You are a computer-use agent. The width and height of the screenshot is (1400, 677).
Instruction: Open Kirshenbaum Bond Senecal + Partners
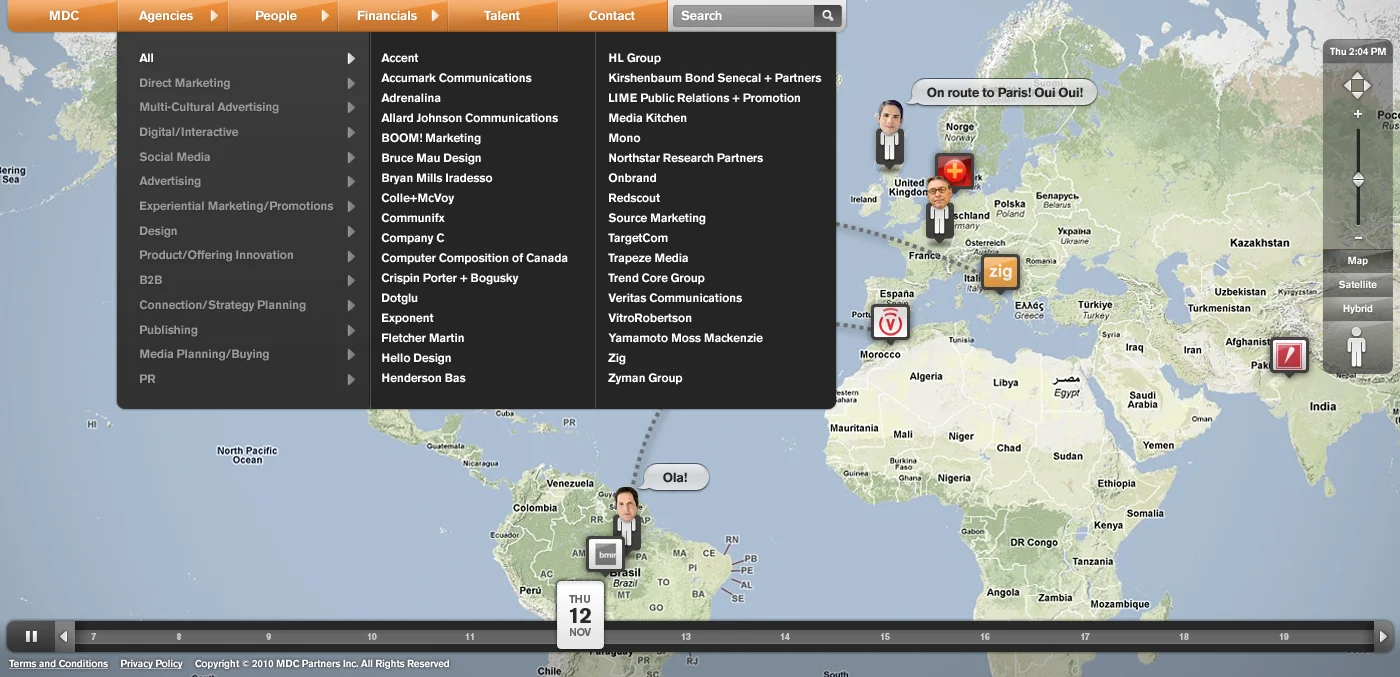coord(715,78)
